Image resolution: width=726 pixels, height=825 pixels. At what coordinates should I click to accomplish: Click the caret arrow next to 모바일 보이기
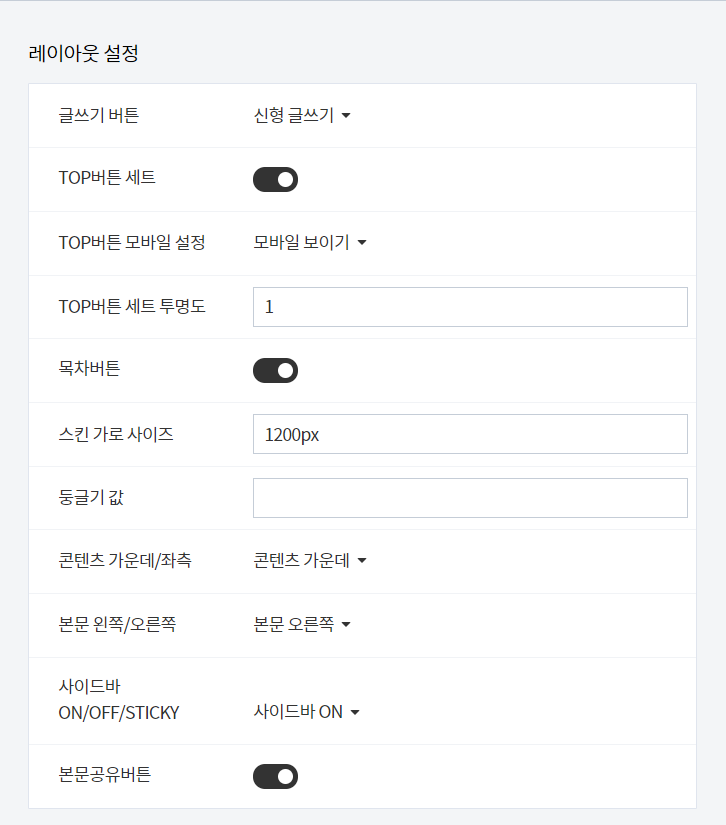click(x=362, y=243)
